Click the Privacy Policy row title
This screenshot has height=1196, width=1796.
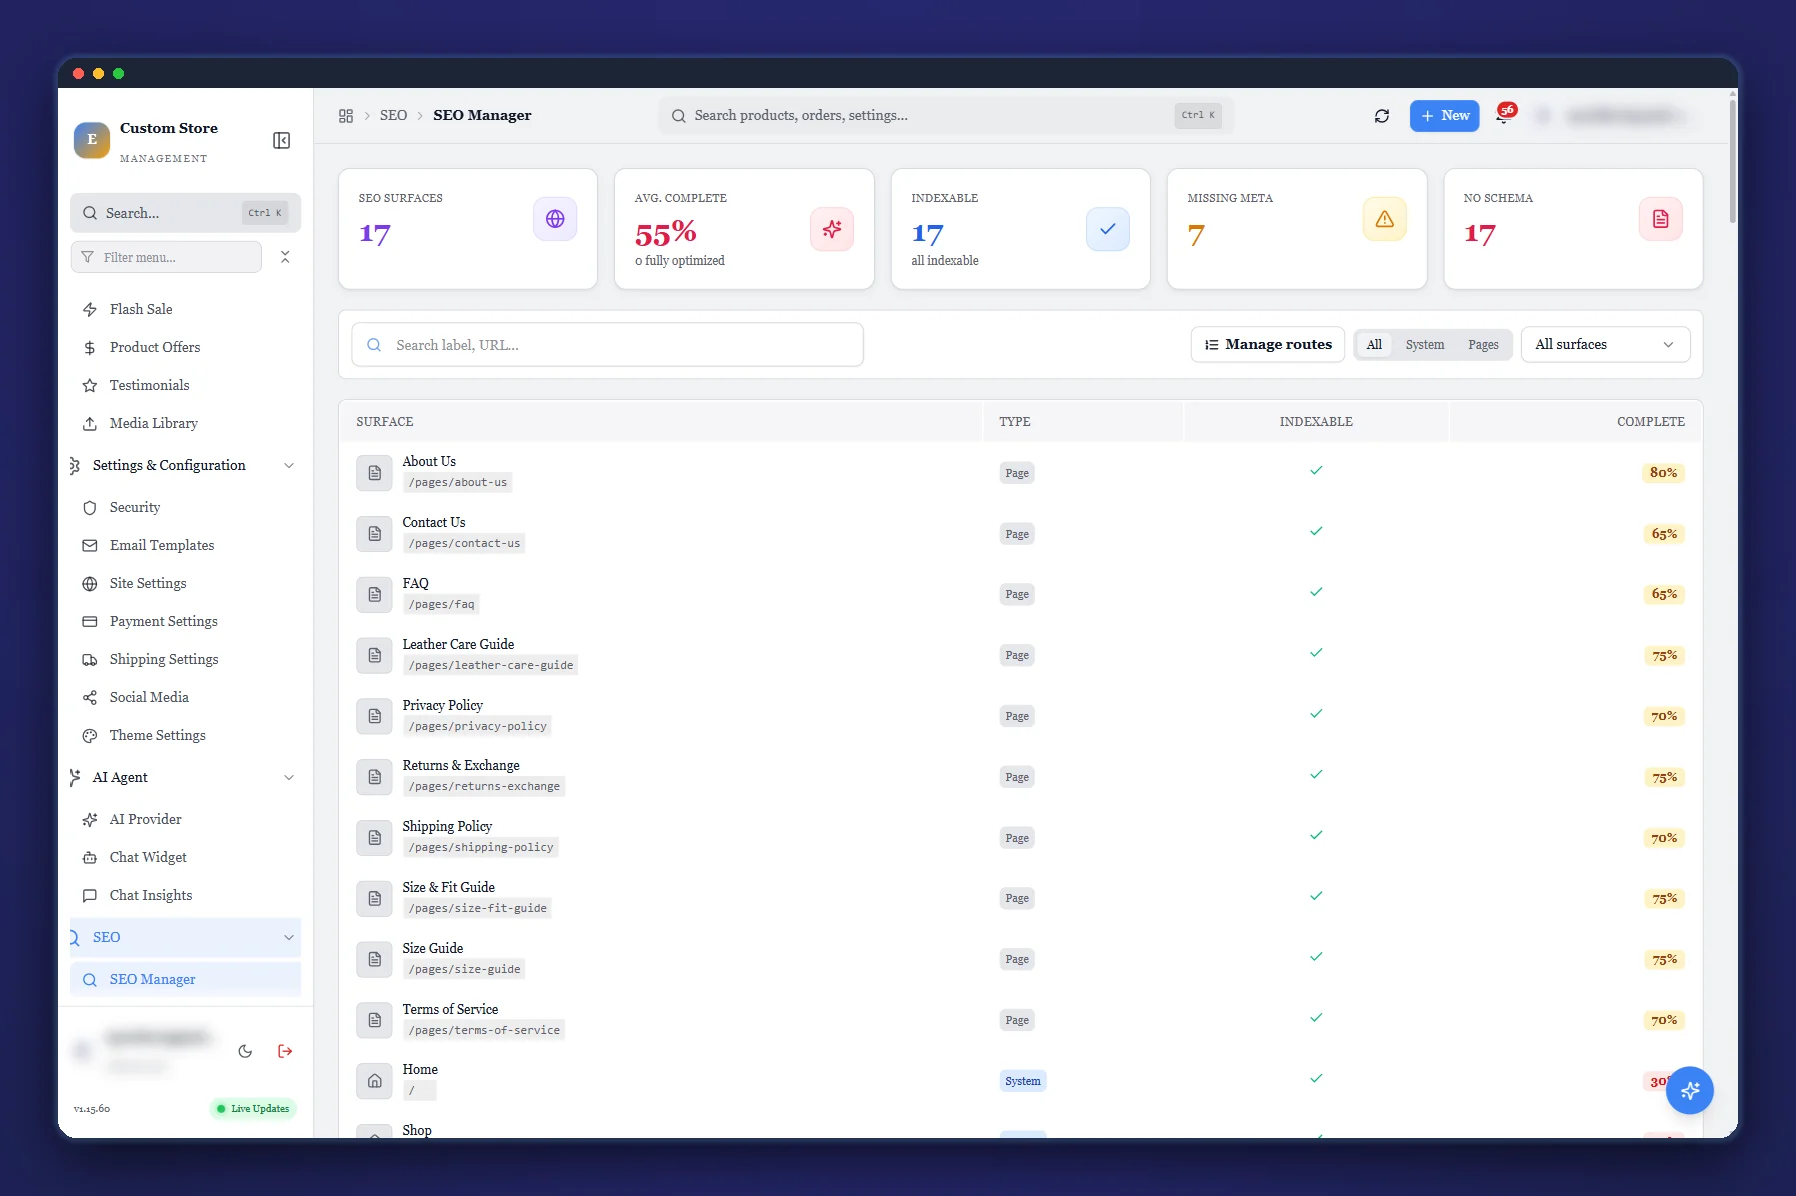(442, 705)
